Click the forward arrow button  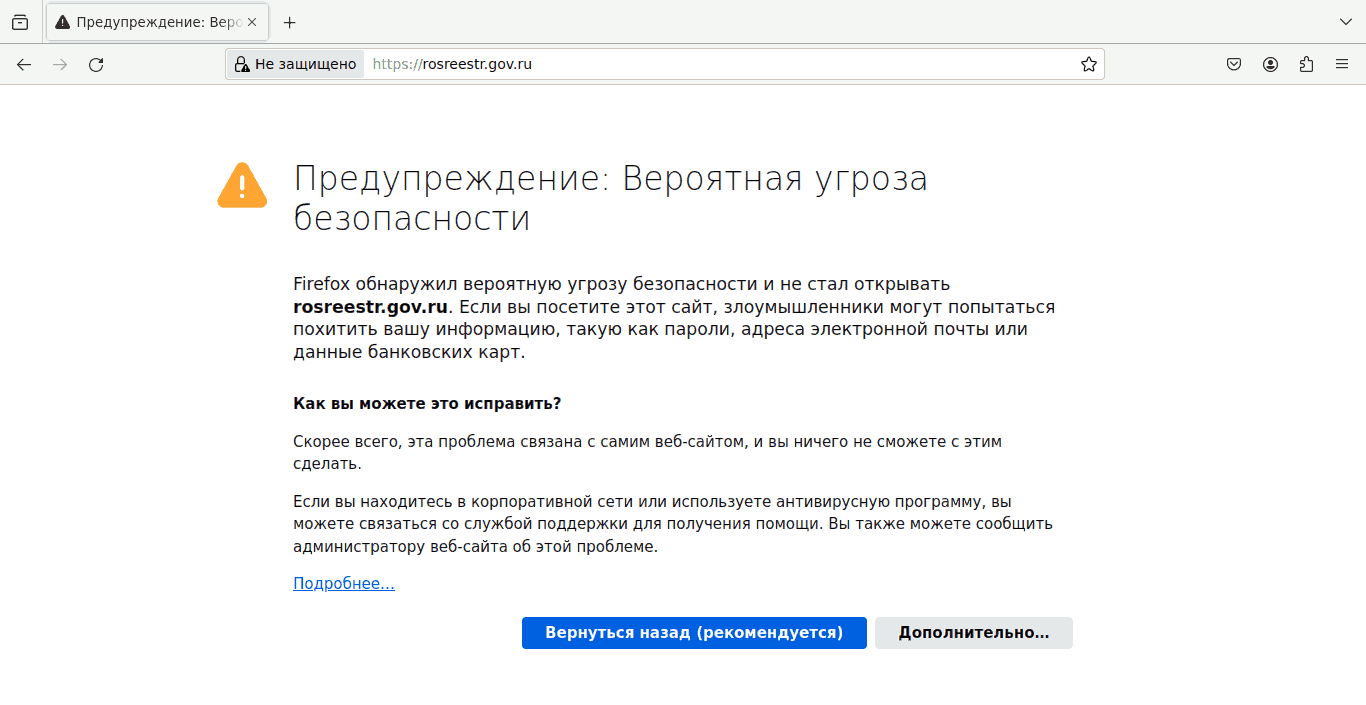tap(60, 64)
